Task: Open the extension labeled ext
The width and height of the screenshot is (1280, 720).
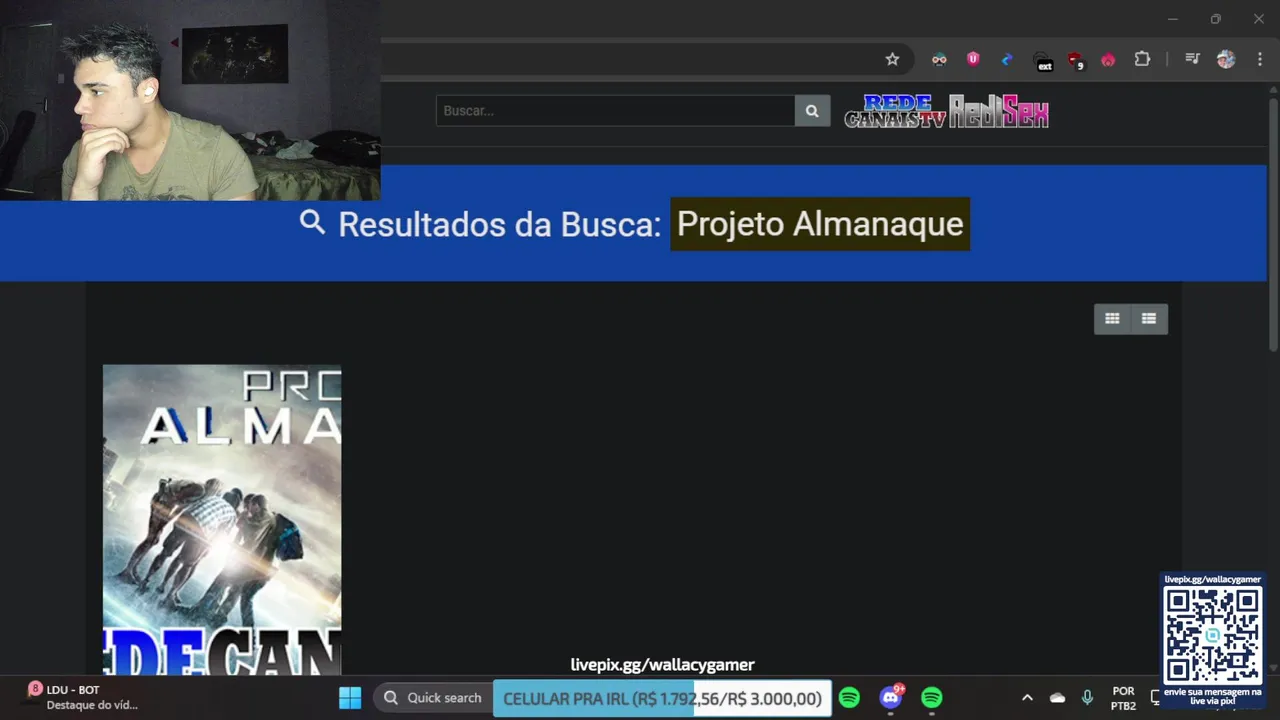Action: 1043,60
